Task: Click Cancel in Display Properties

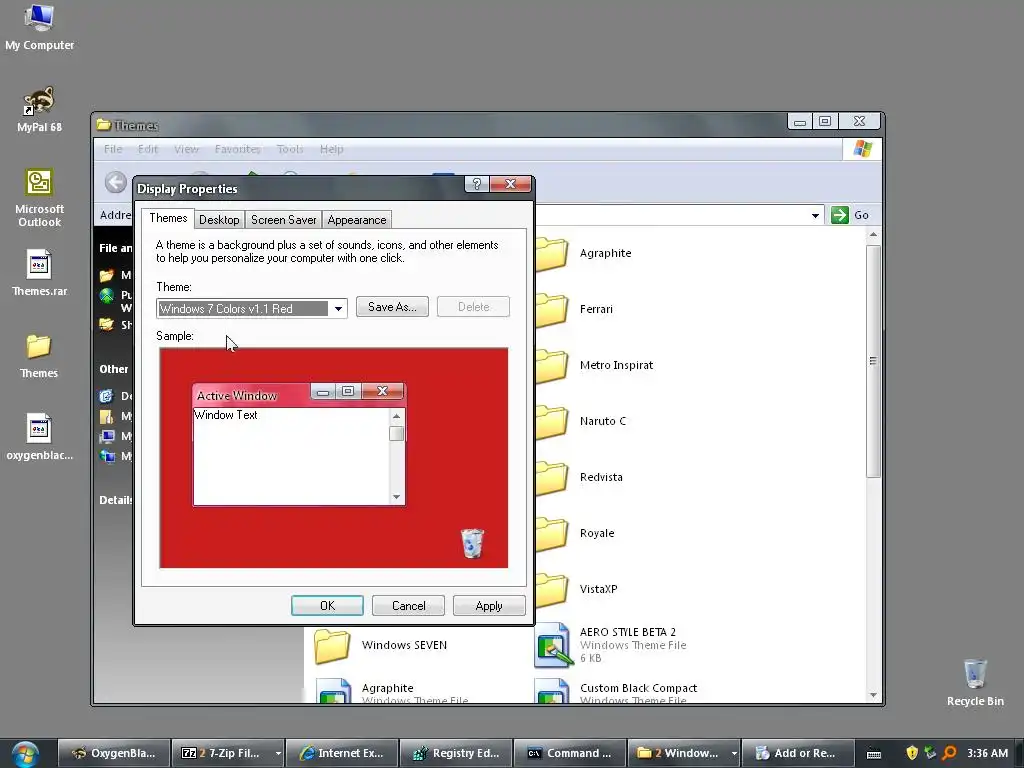Action: (408, 605)
